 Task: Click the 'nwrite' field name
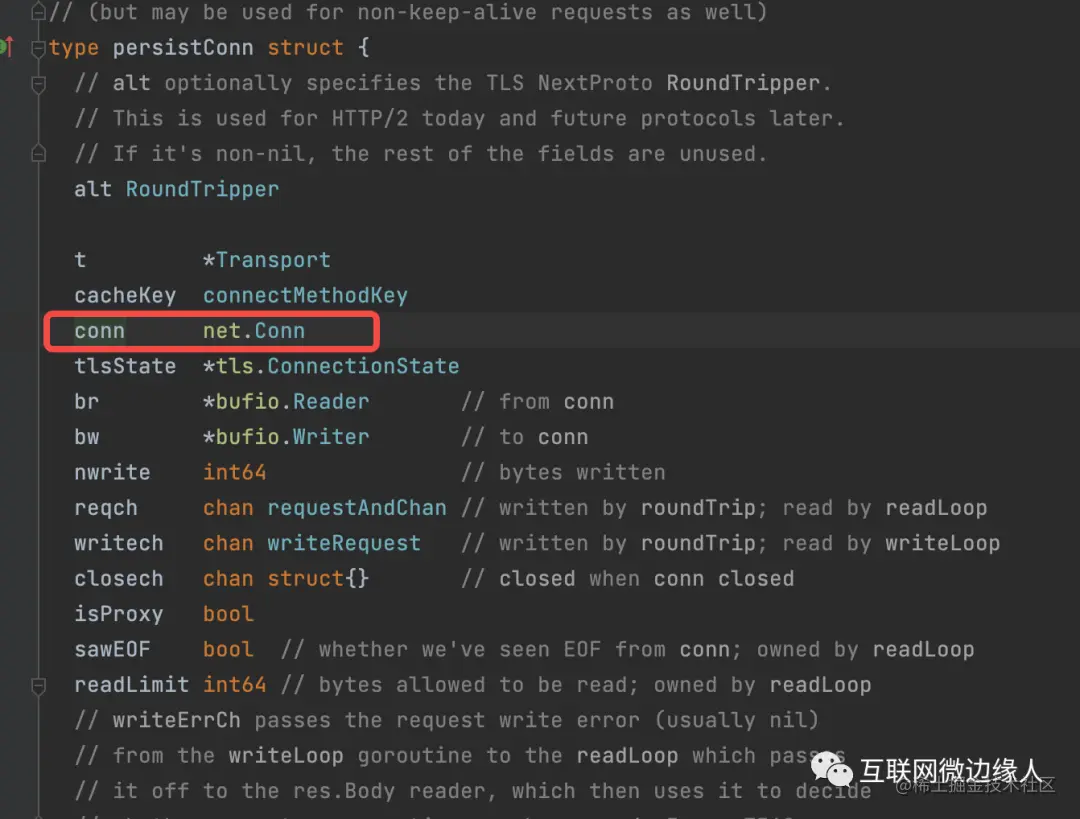[112, 473]
